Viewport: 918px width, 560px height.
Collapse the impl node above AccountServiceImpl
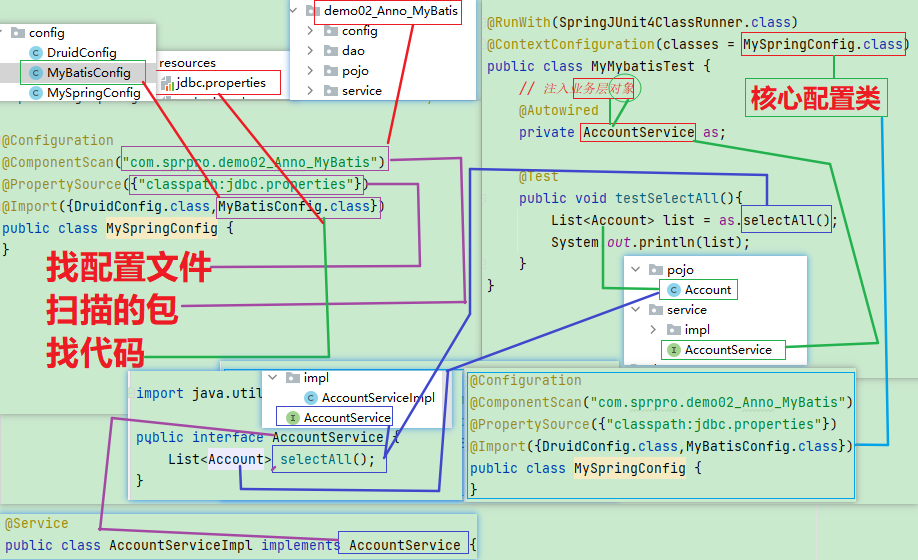[272, 378]
